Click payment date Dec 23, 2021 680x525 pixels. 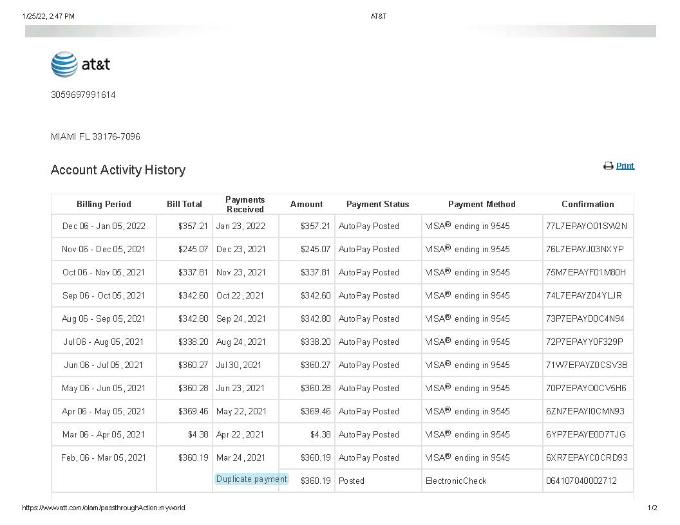pyautogui.click(x=241, y=249)
